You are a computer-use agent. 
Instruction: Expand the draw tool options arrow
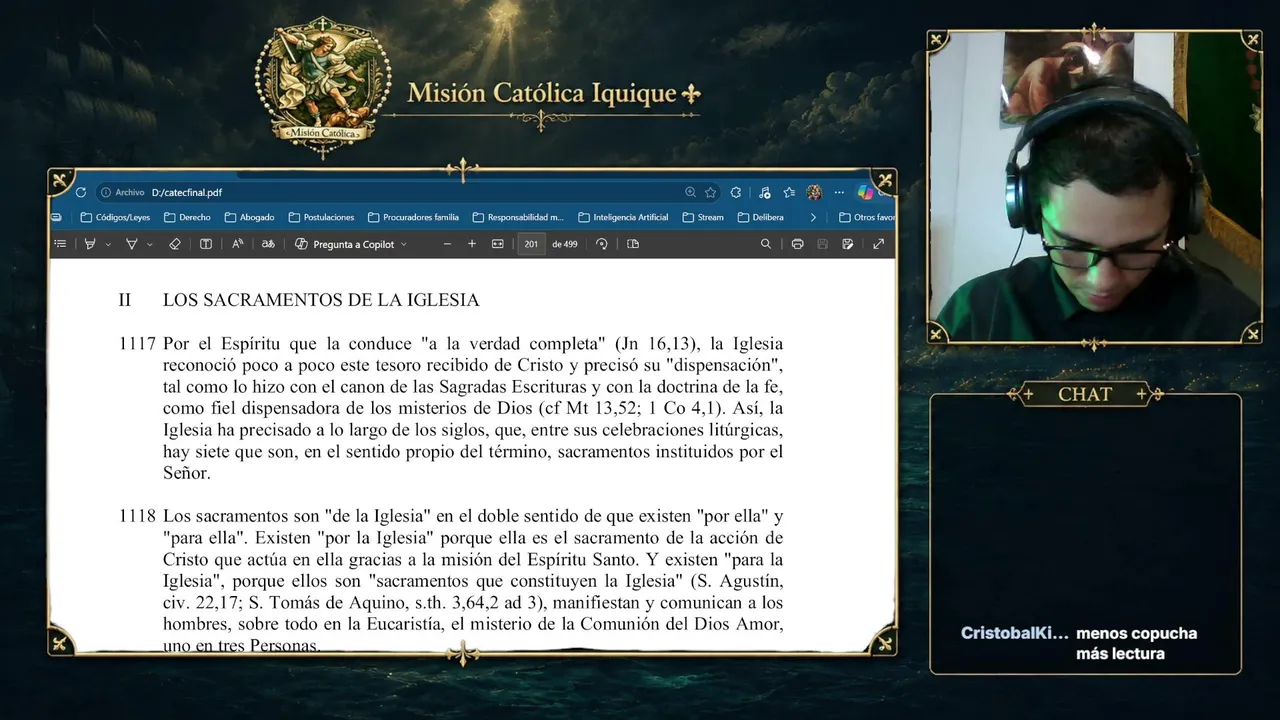click(150, 244)
